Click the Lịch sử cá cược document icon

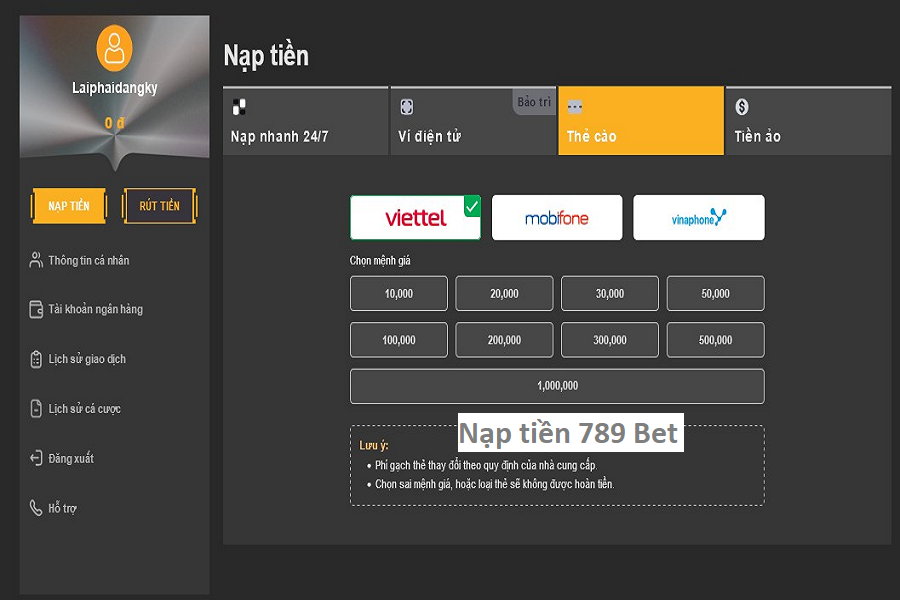point(36,409)
